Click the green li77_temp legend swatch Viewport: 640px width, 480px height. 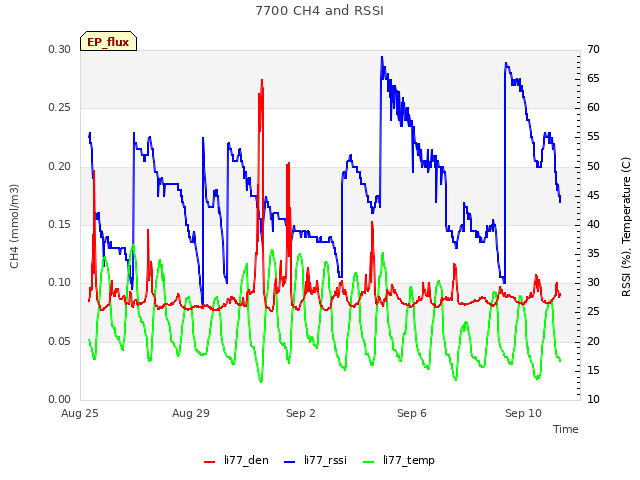coord(368,462)
